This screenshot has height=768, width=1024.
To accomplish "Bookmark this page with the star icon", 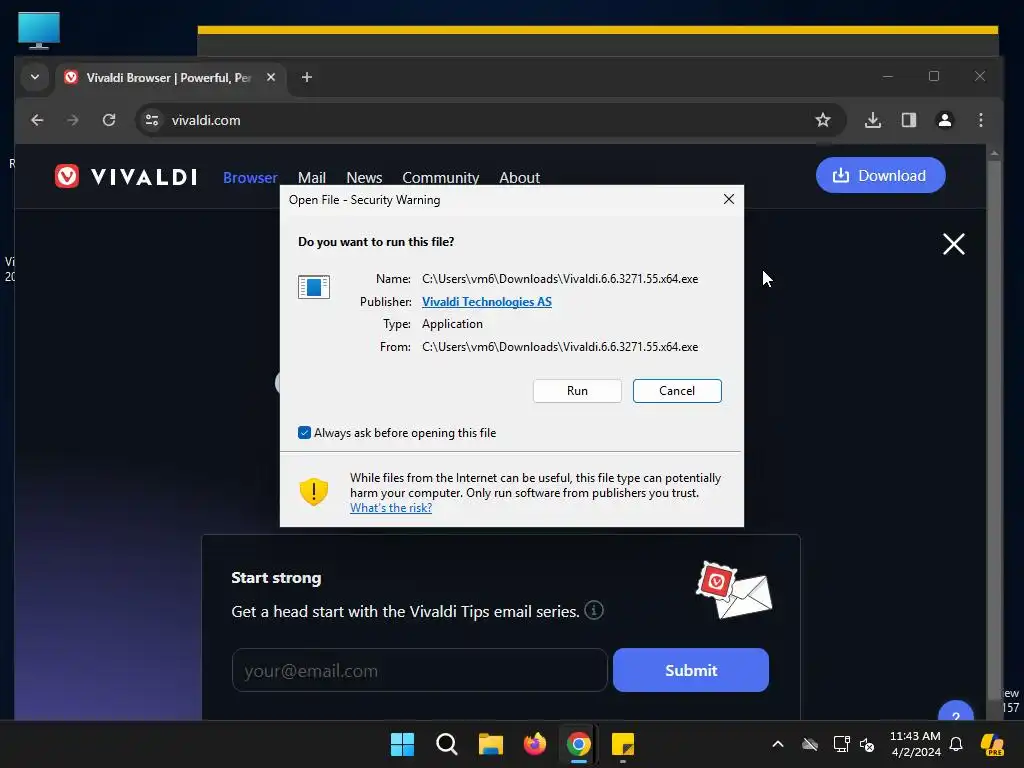I will (822, 120).
